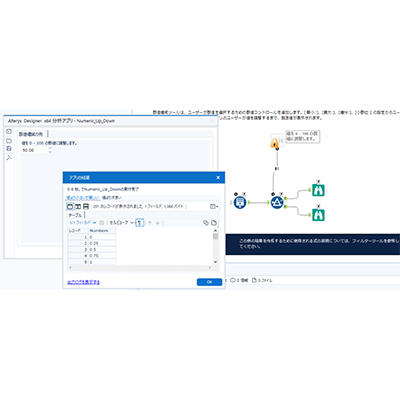
Task: Choose the side-by-side results view icon
Action: pyautogui.click(x=78, y=207)
